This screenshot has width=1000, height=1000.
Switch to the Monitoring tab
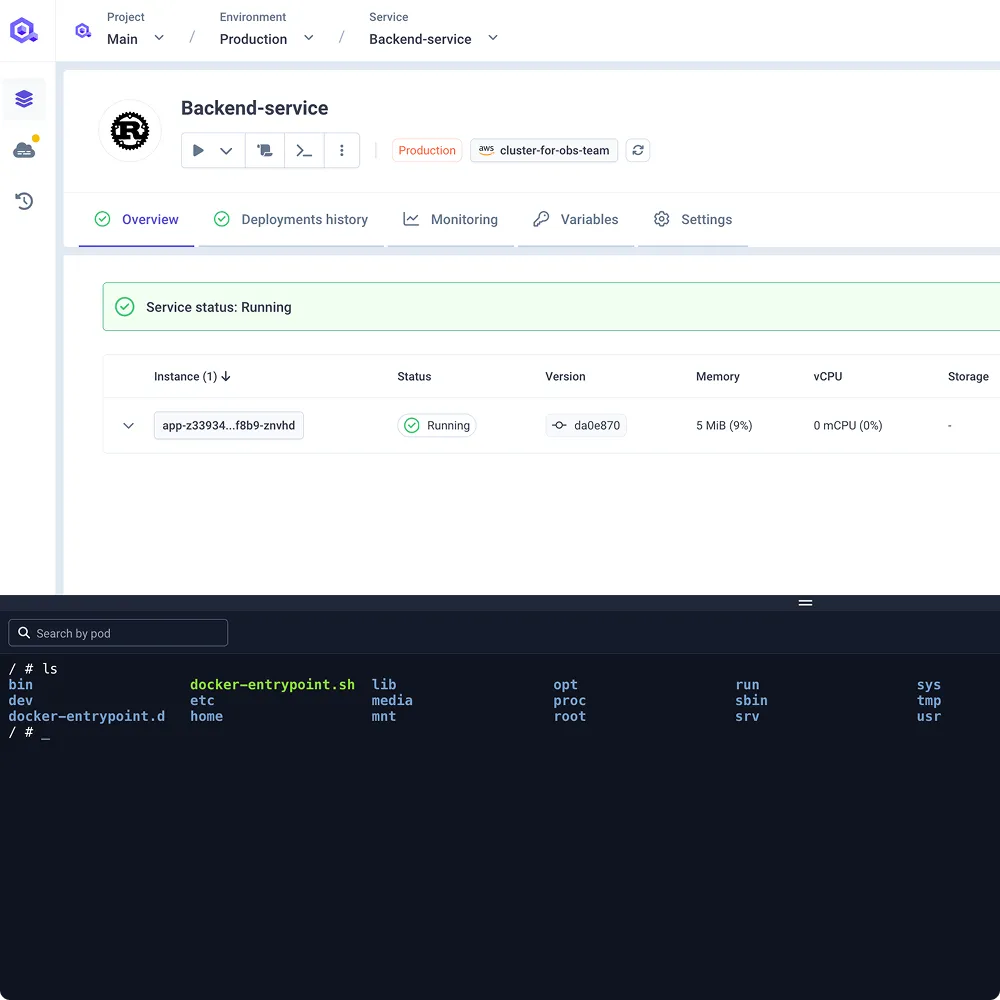tap(450, 219)
